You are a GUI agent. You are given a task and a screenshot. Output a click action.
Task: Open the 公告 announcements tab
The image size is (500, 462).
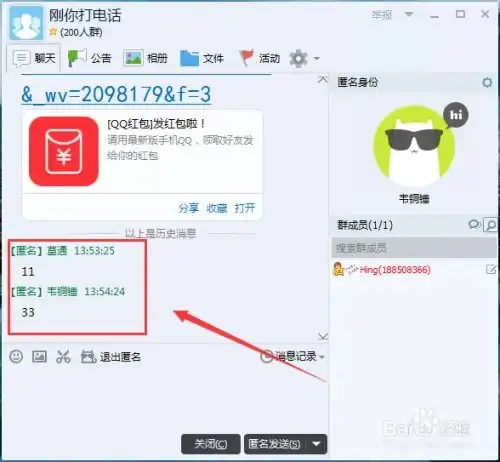[89, 58]
